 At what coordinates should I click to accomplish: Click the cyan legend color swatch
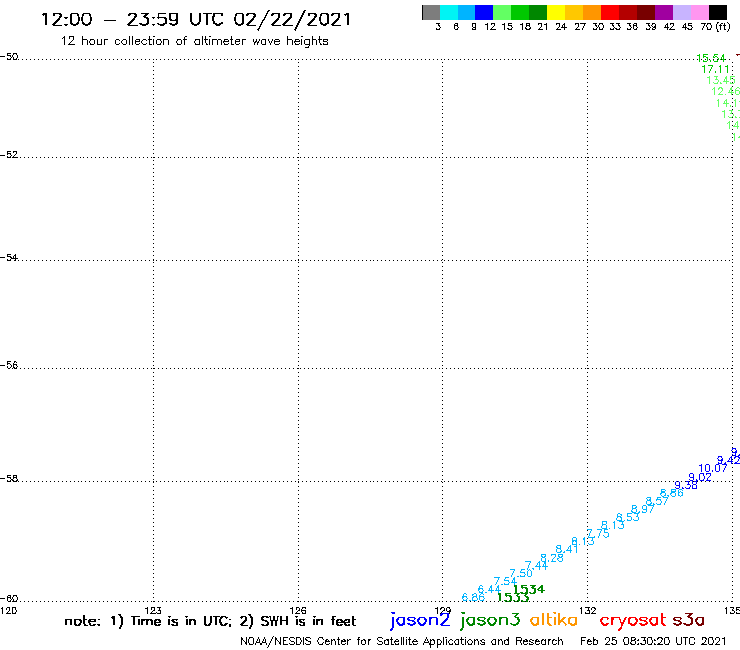point(449,12)
